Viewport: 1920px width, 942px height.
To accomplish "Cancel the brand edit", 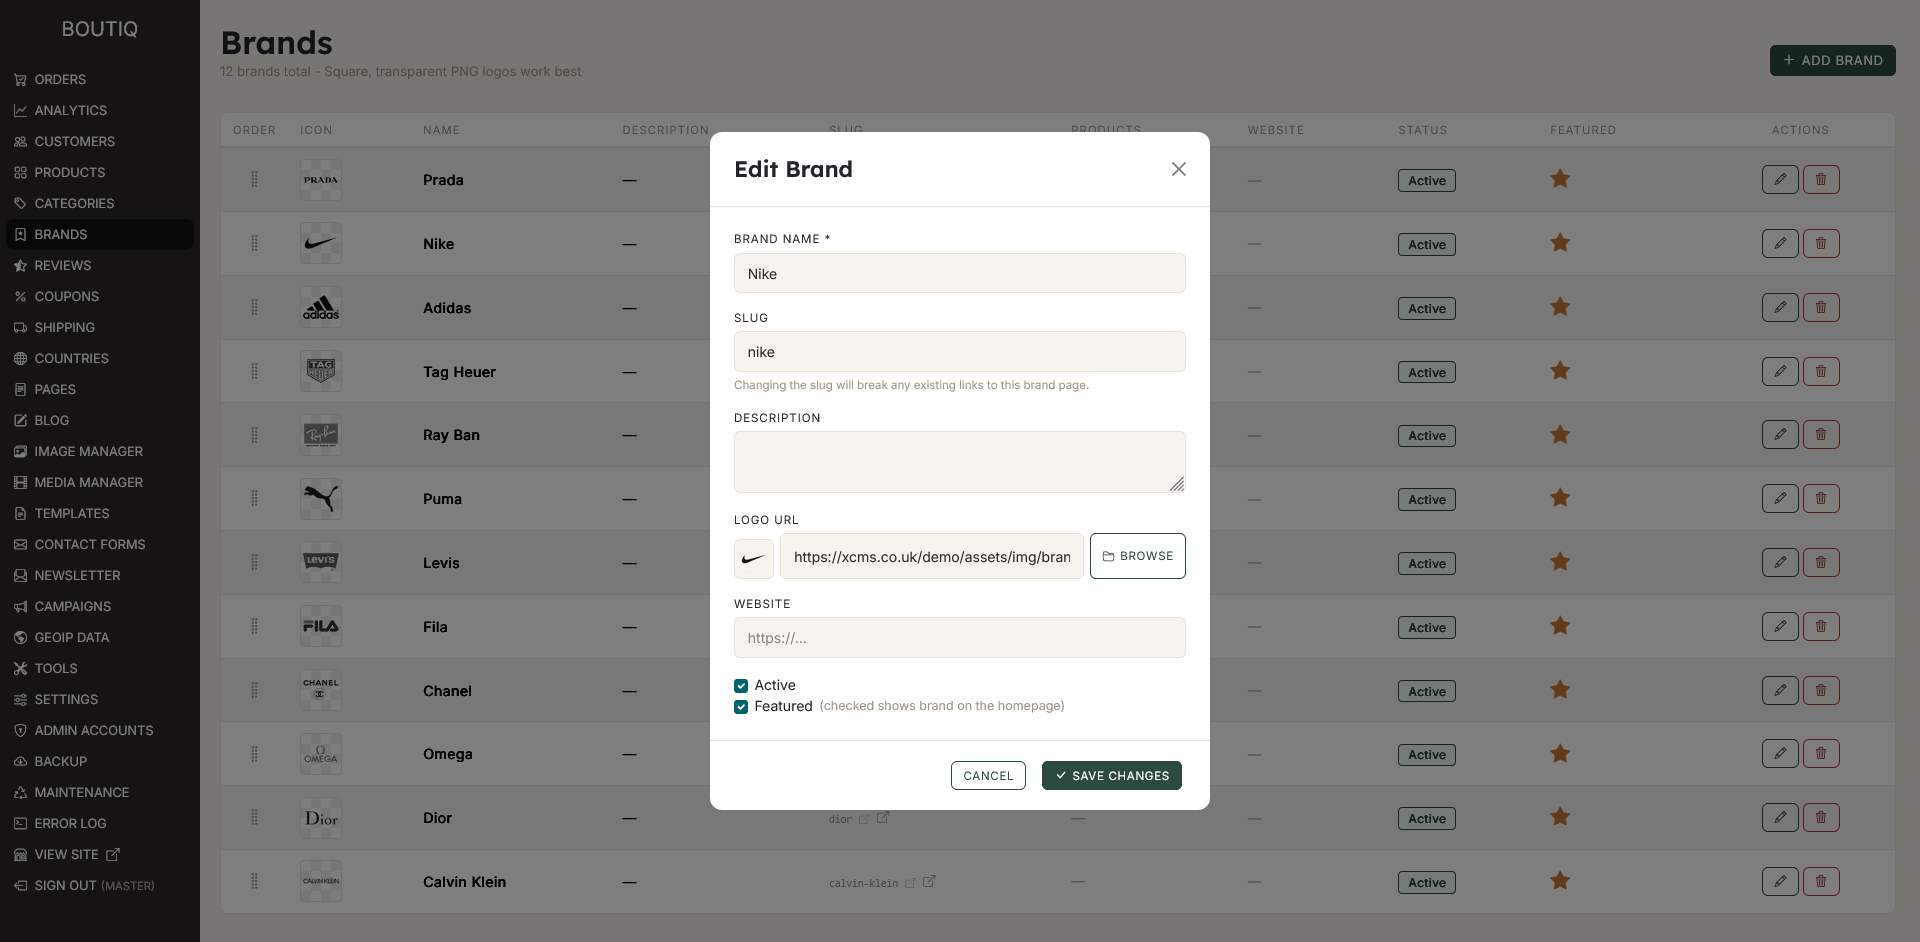I will 988,776.
